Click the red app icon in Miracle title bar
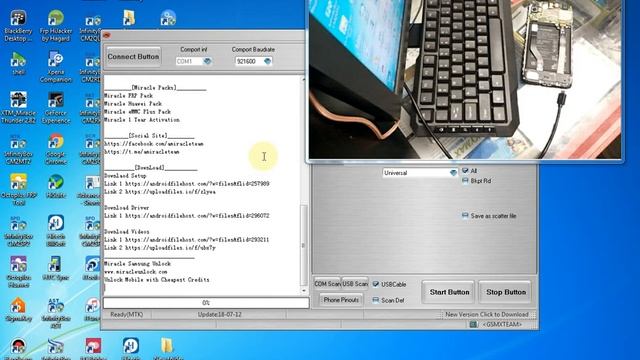This screenshot has width=640, height=360. [107, 36]
